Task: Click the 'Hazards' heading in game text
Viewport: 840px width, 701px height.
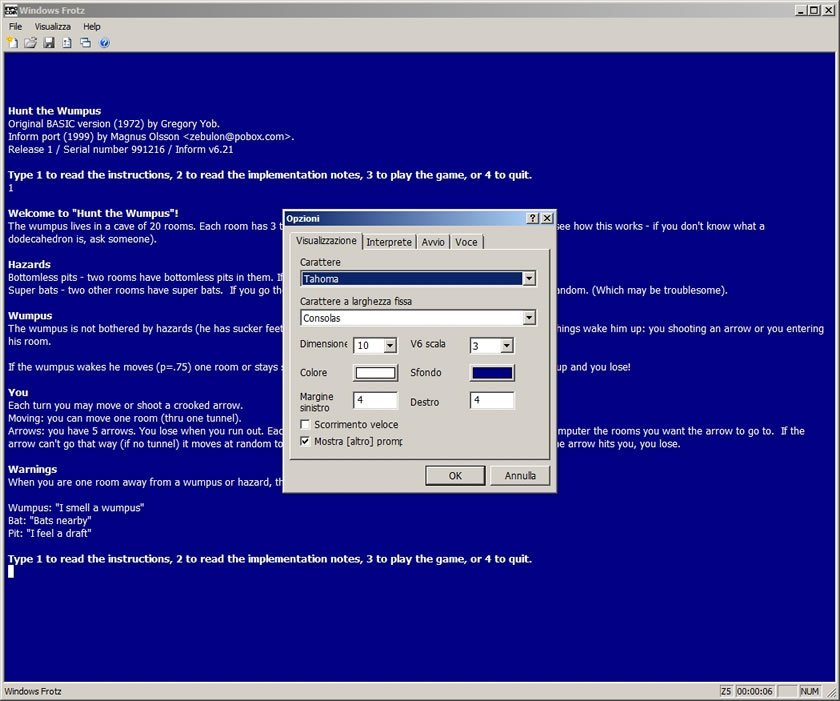Action: point(29,265)
